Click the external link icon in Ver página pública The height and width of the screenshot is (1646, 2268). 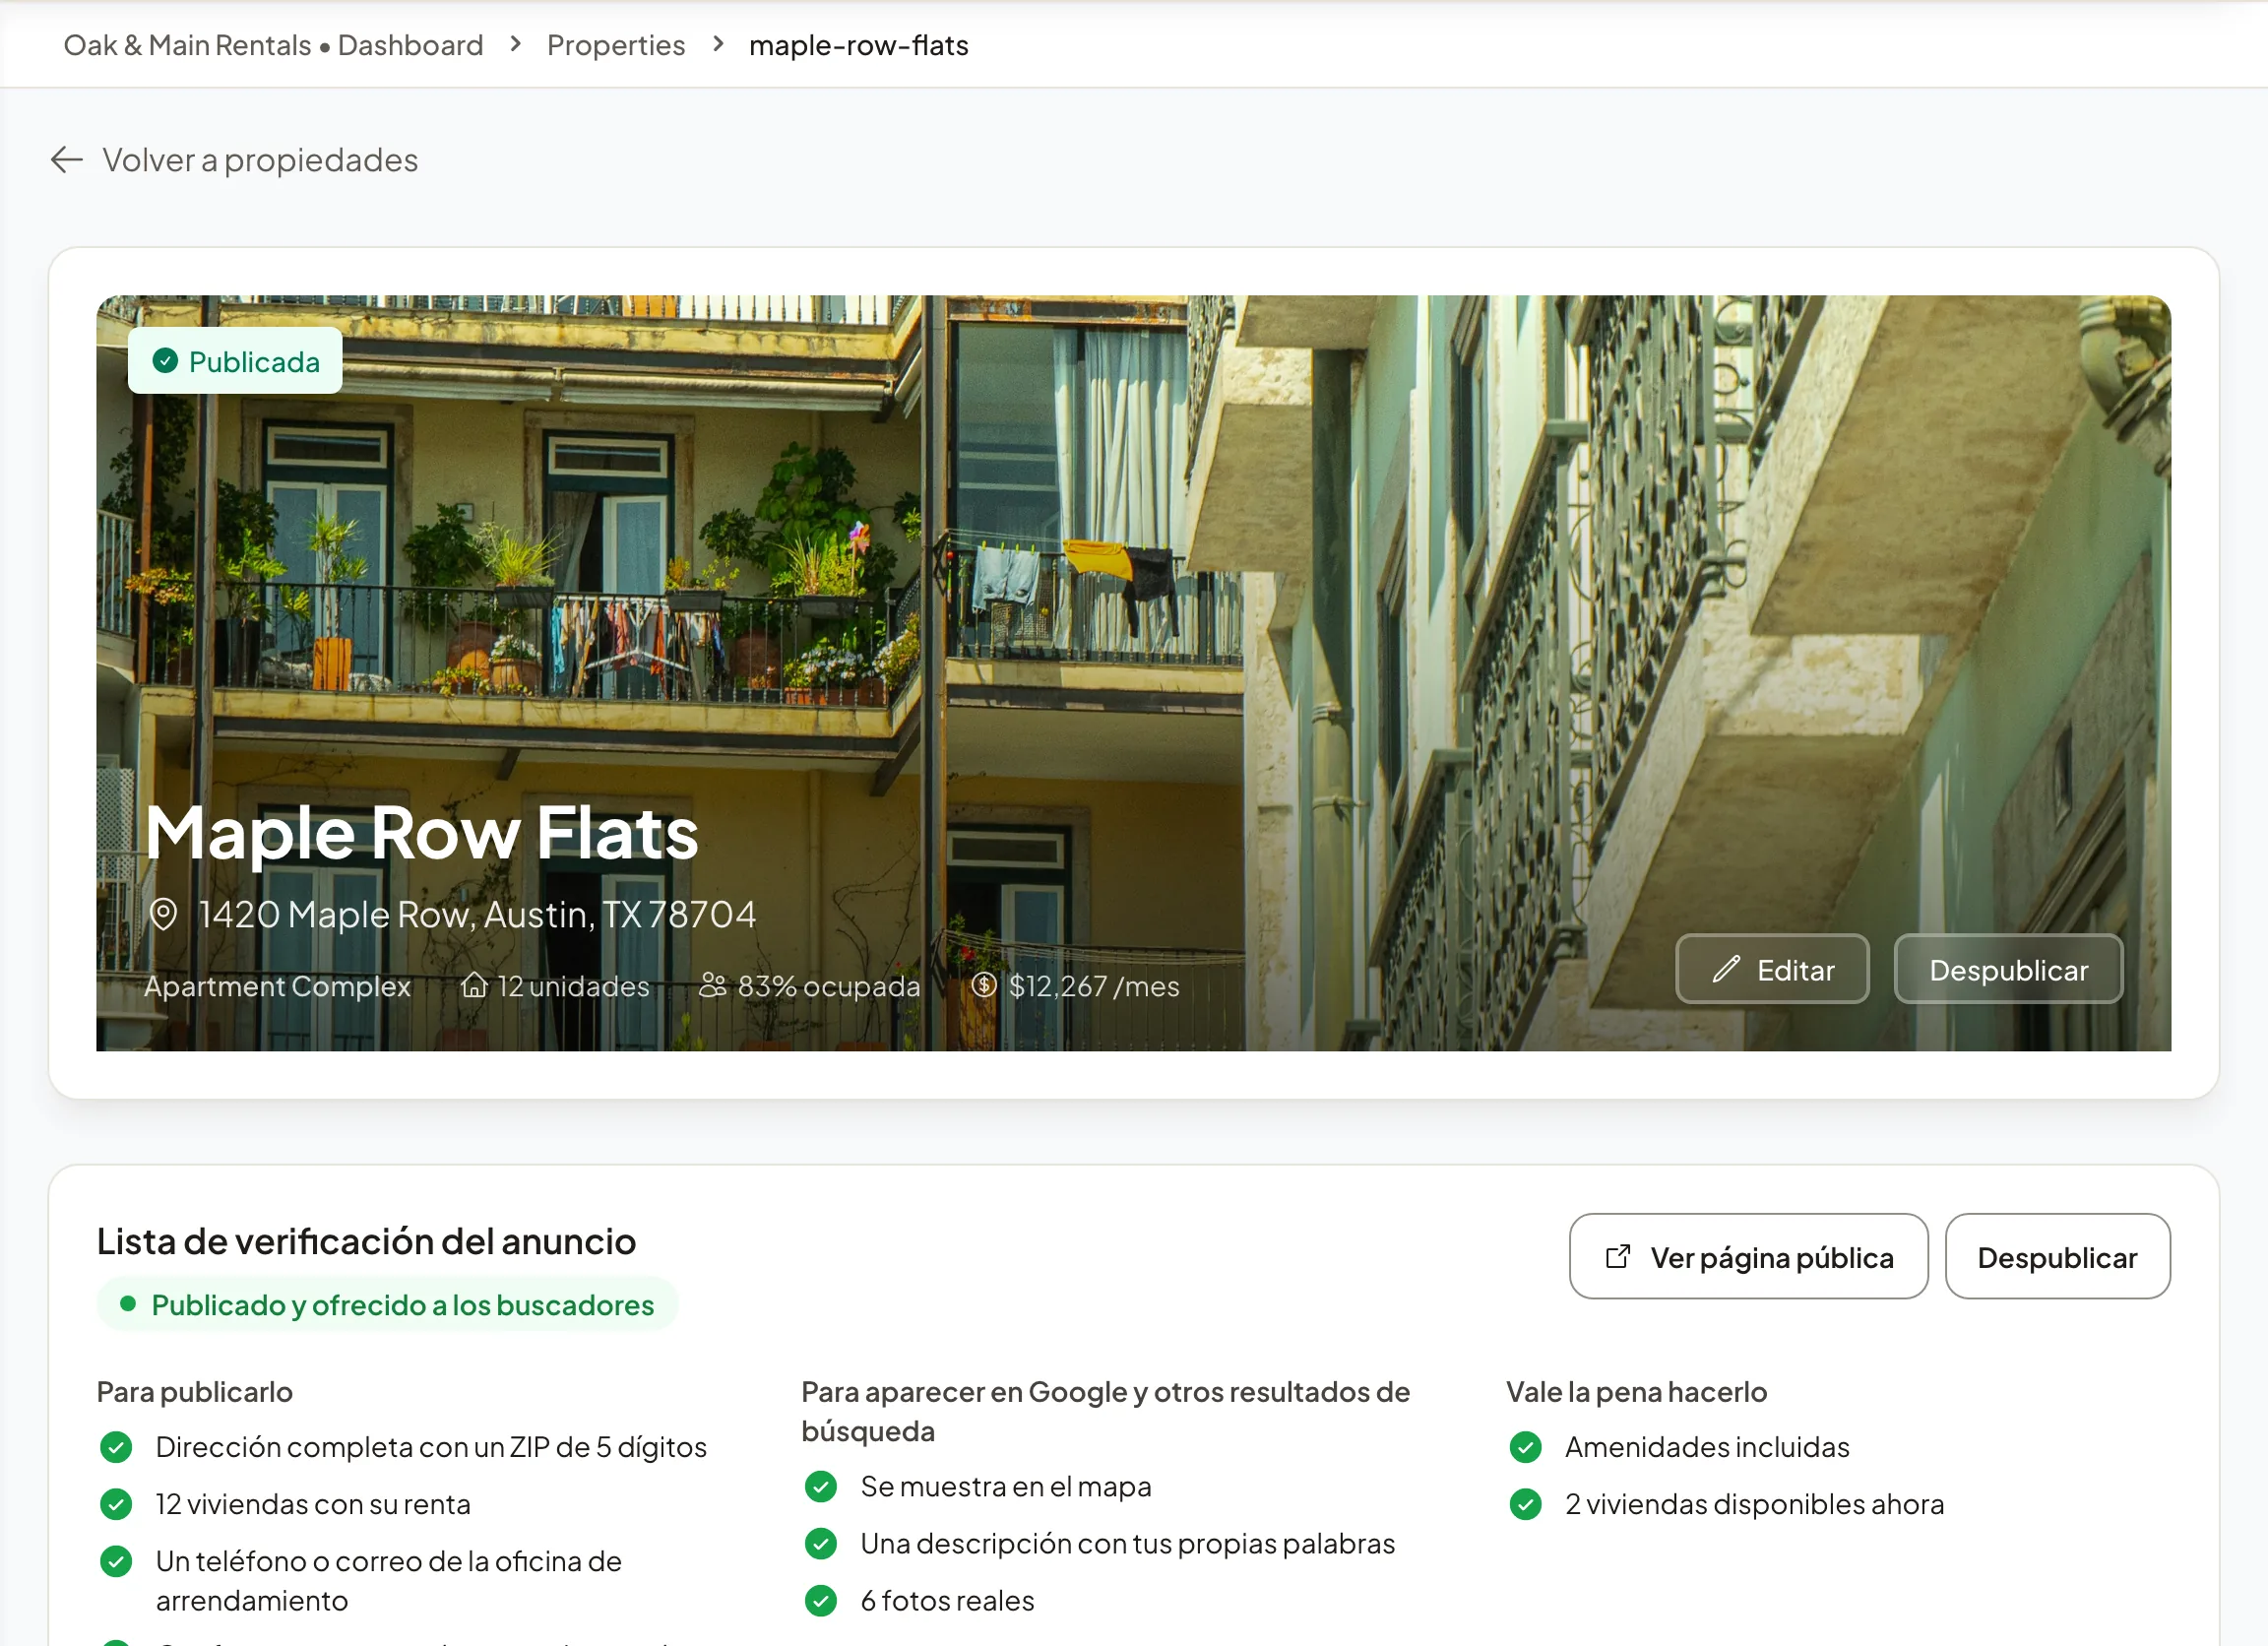tap(1617, 1257)
